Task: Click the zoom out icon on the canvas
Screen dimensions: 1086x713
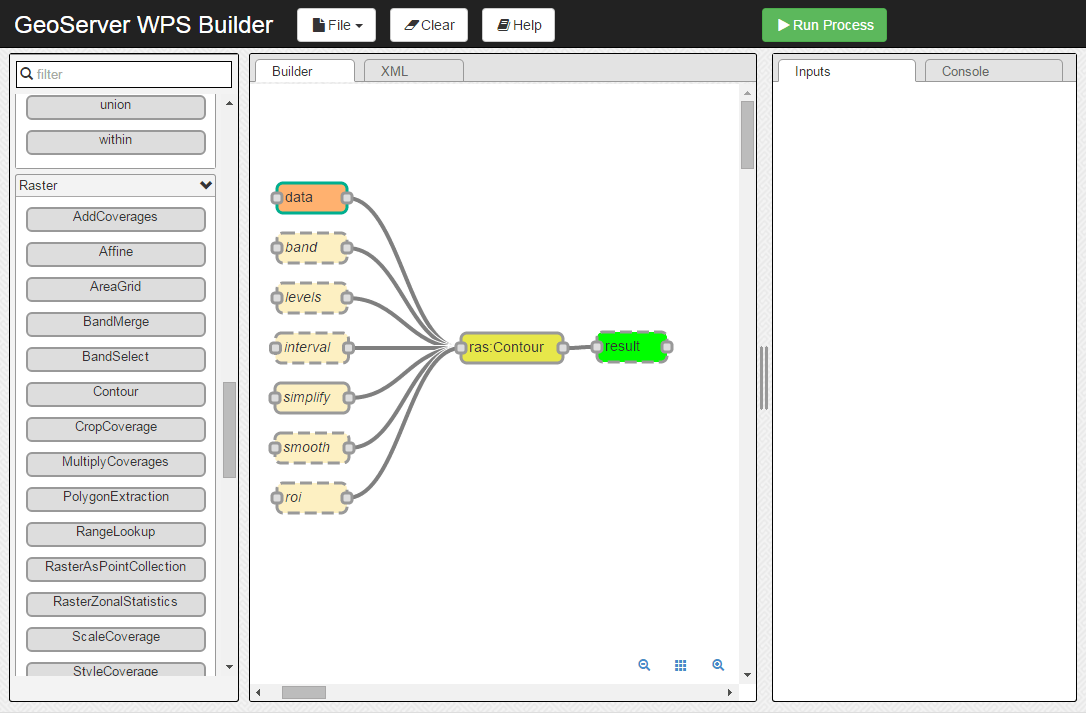Action: [x=644, y=664]
